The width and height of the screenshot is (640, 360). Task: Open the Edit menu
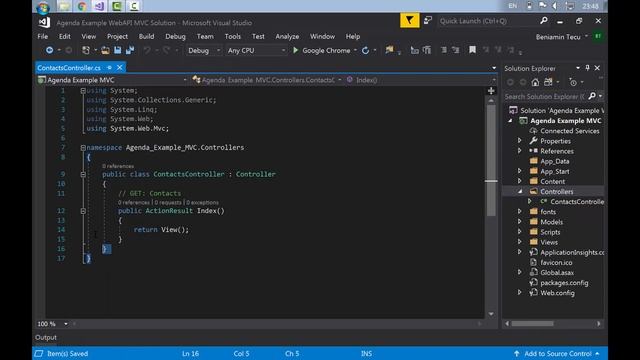64,36
